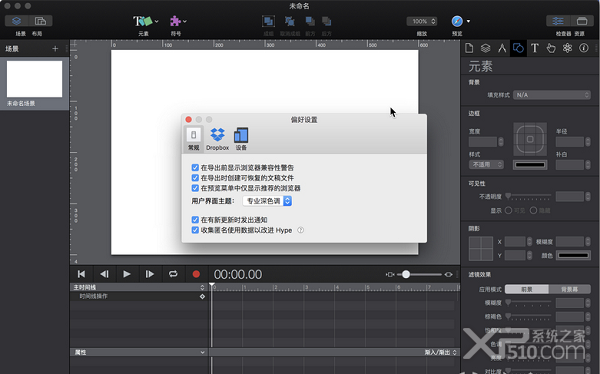Switch to the Identity inspector info icon

pyautogui.click(x=584, y=48)
